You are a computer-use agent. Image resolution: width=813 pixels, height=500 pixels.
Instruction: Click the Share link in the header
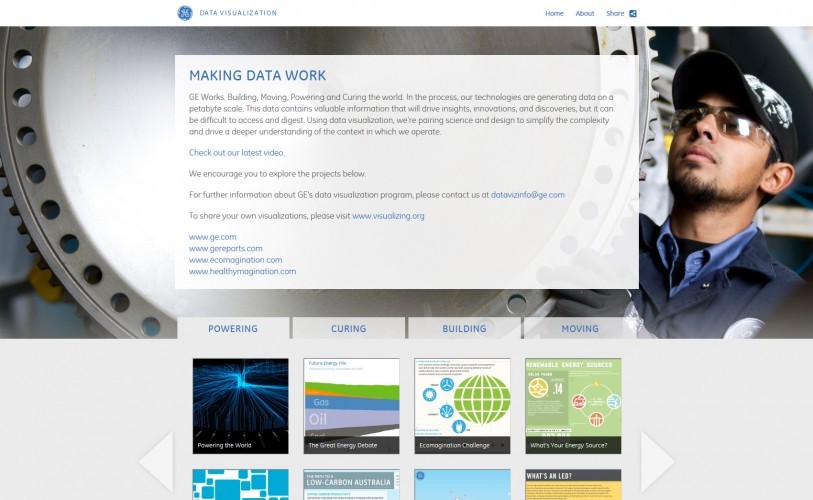pos(615,13)
